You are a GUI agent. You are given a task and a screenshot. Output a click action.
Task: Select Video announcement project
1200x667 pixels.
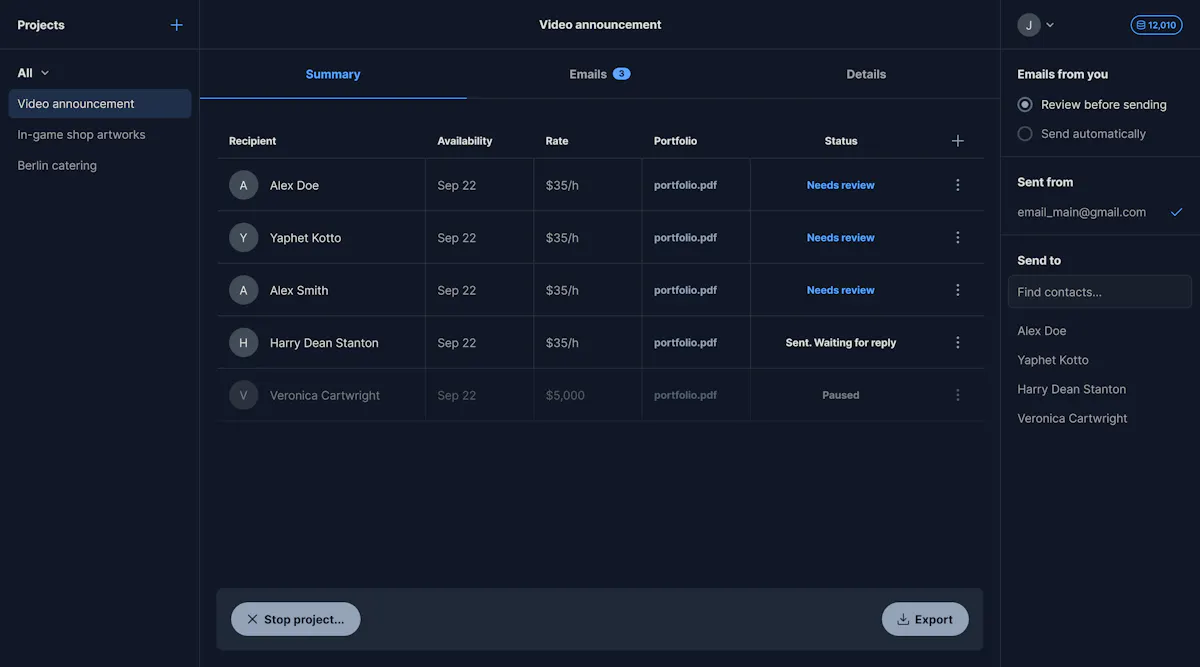[100, 104]
